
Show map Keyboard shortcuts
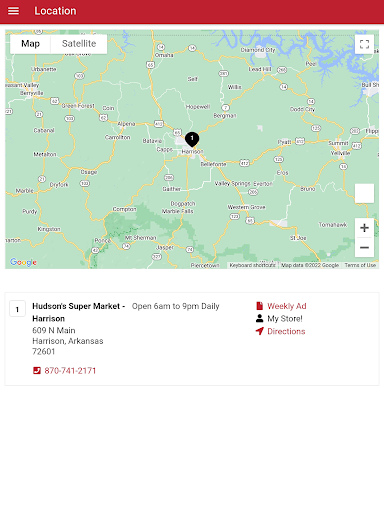click(x=252, y=265)
